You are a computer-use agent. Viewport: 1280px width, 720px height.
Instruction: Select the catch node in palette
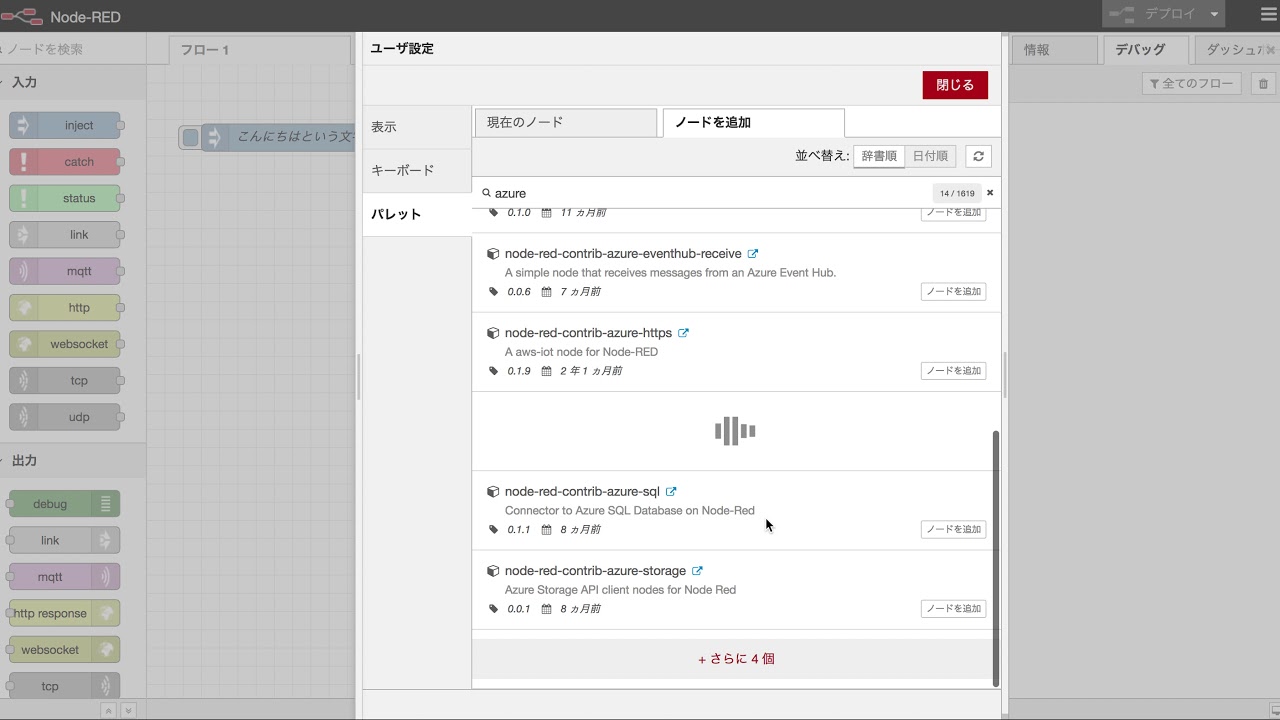click(65, 162)
